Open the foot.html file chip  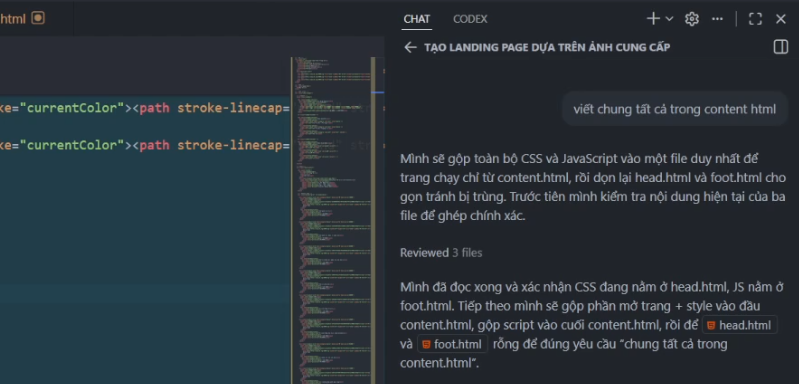[x=452, y=344]
